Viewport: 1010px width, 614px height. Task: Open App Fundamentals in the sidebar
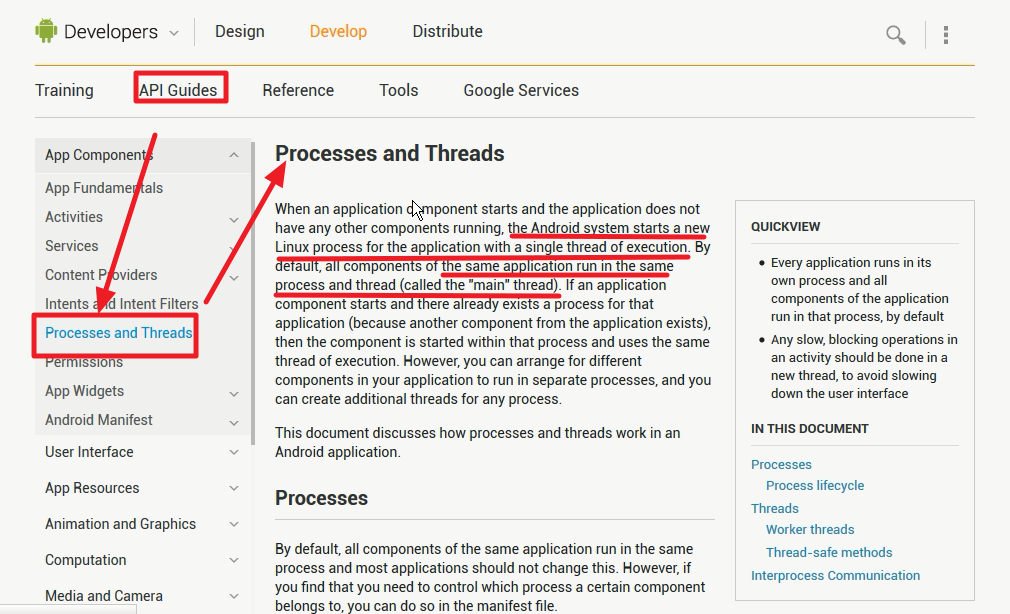104,188
